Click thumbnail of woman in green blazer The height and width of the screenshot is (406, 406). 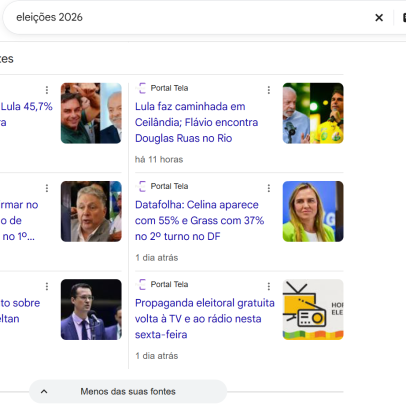(313, 211)
